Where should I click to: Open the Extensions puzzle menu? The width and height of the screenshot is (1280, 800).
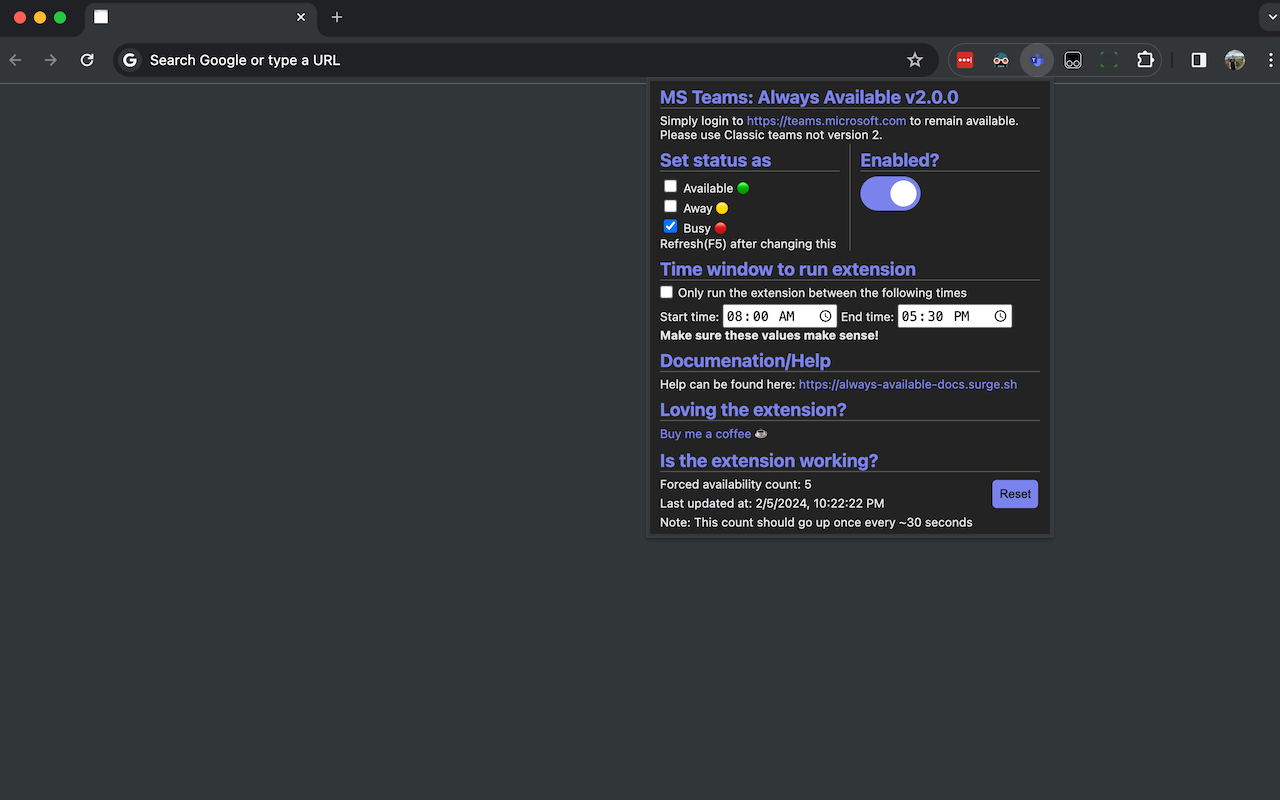1145,60
